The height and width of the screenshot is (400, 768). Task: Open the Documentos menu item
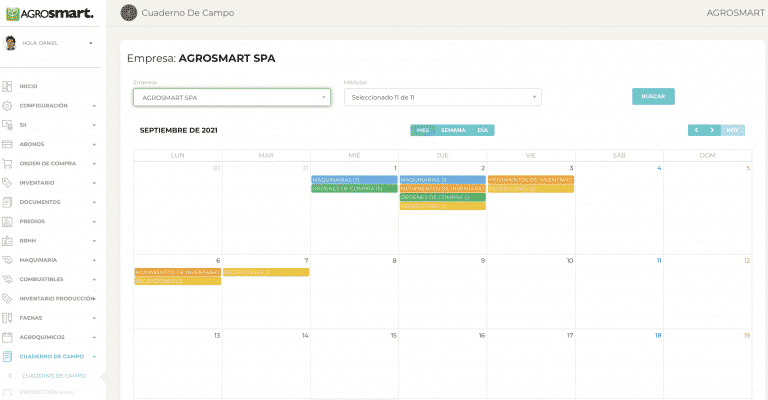40,202
